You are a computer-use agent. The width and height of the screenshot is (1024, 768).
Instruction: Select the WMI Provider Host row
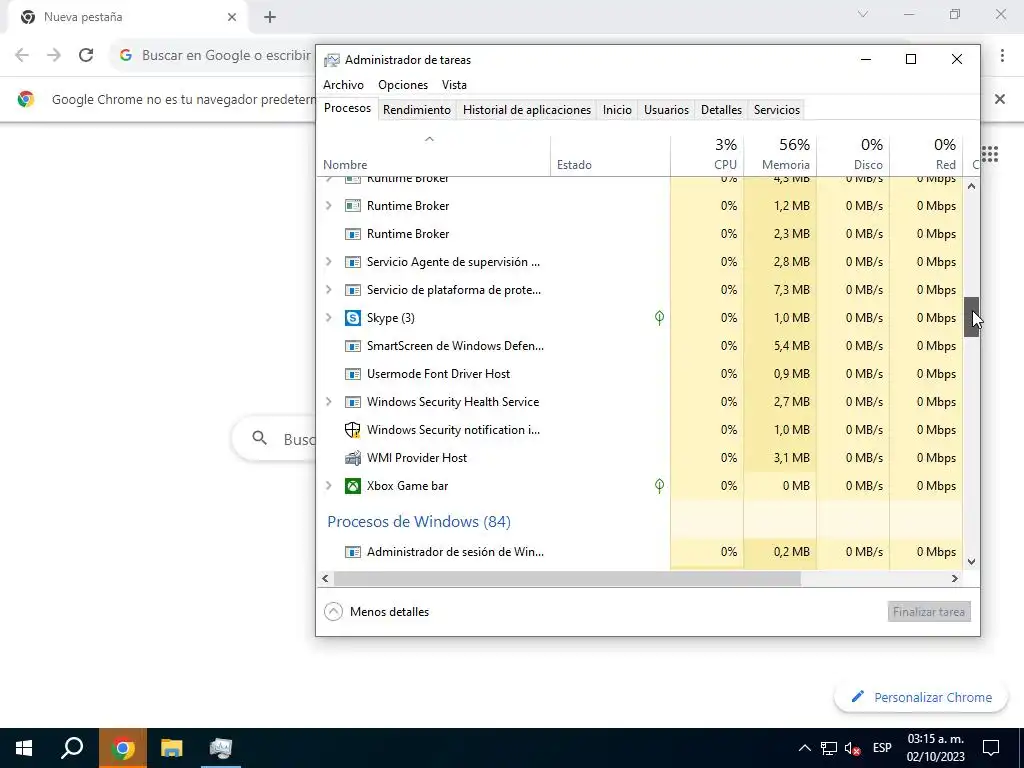pos(640,458)
